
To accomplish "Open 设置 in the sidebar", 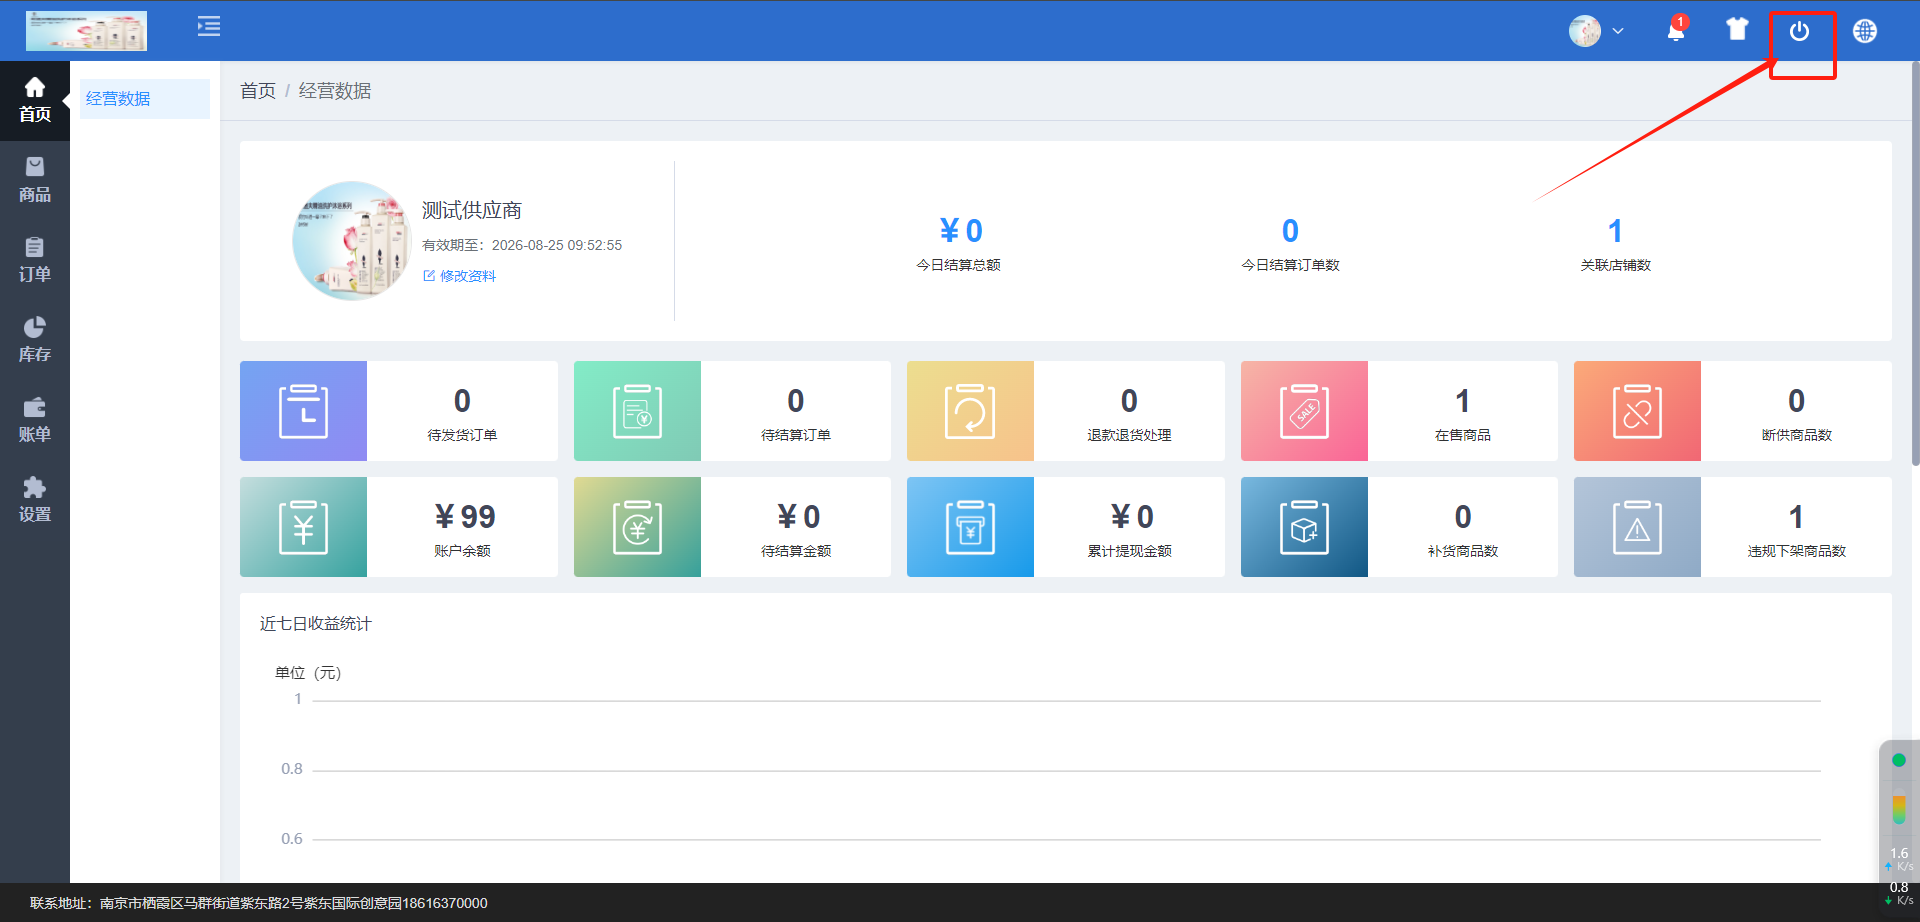I will 35,500.
